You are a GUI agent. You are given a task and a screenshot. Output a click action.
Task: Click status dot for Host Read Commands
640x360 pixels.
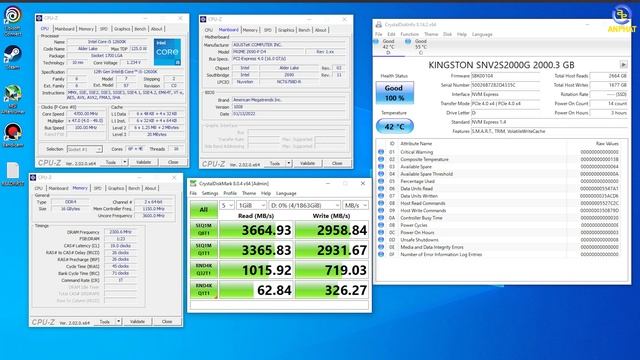click(381, 203)
